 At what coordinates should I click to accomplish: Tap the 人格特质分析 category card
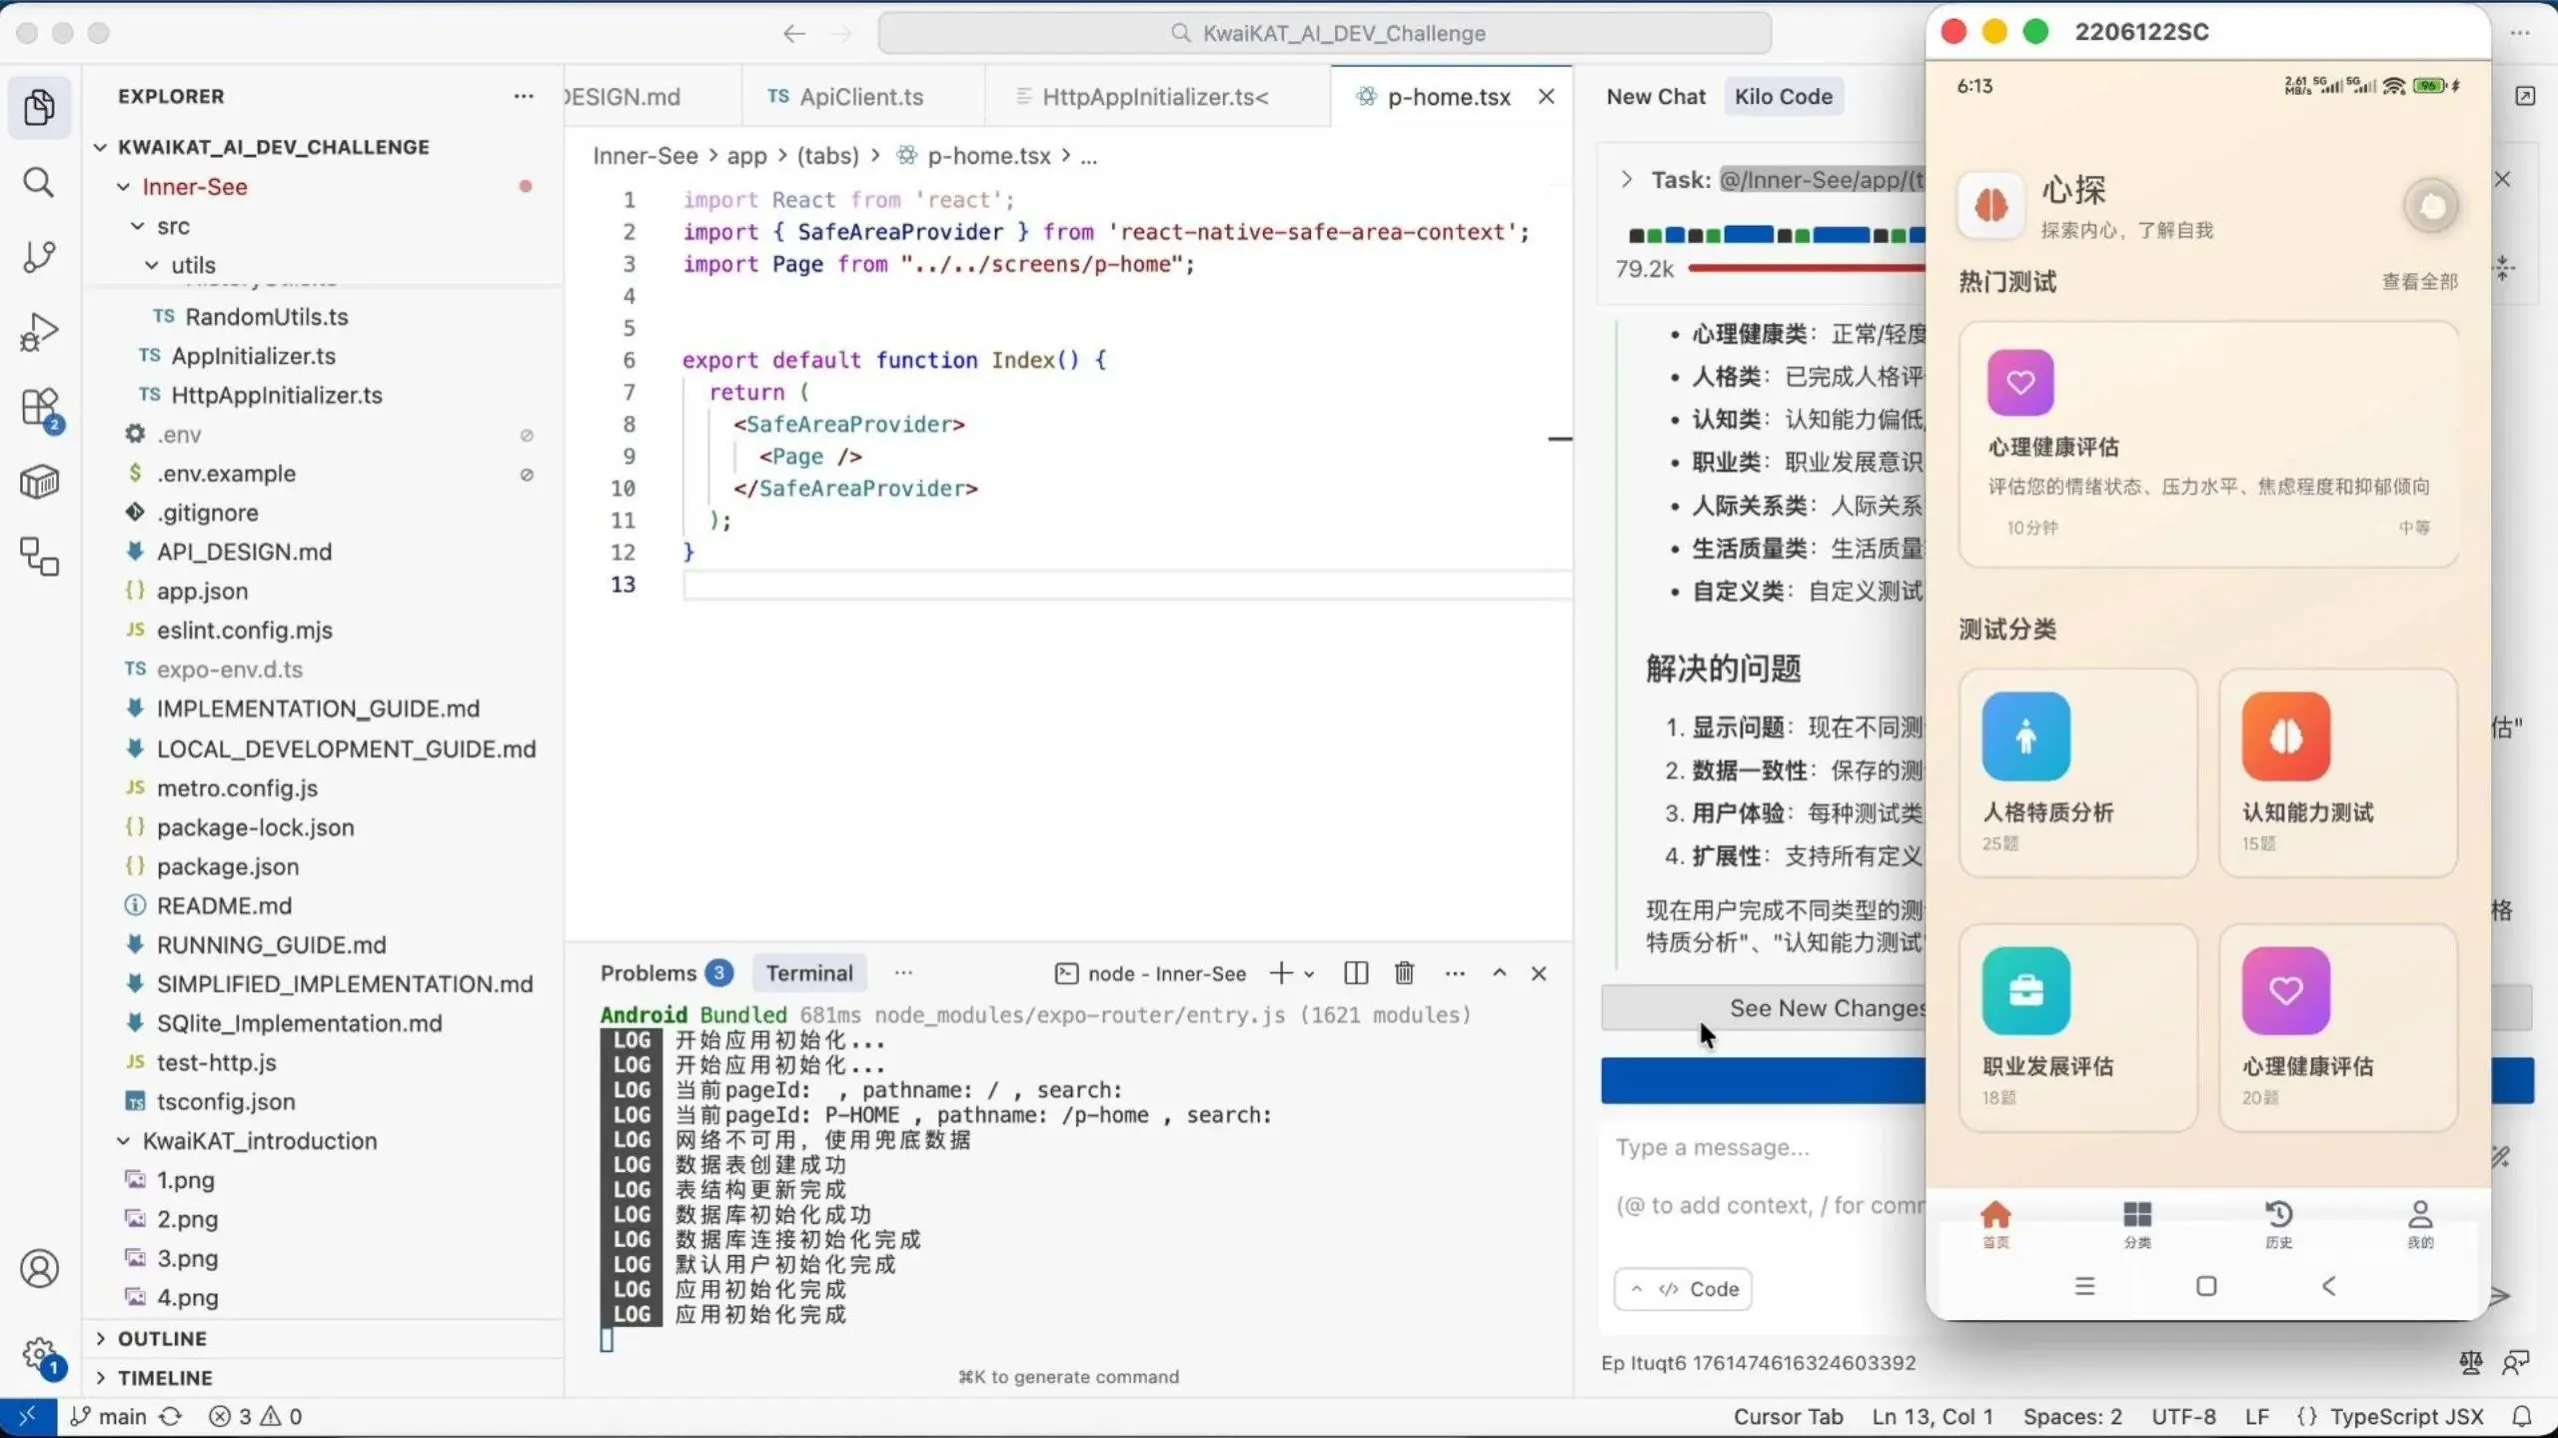coord(2078,773)
